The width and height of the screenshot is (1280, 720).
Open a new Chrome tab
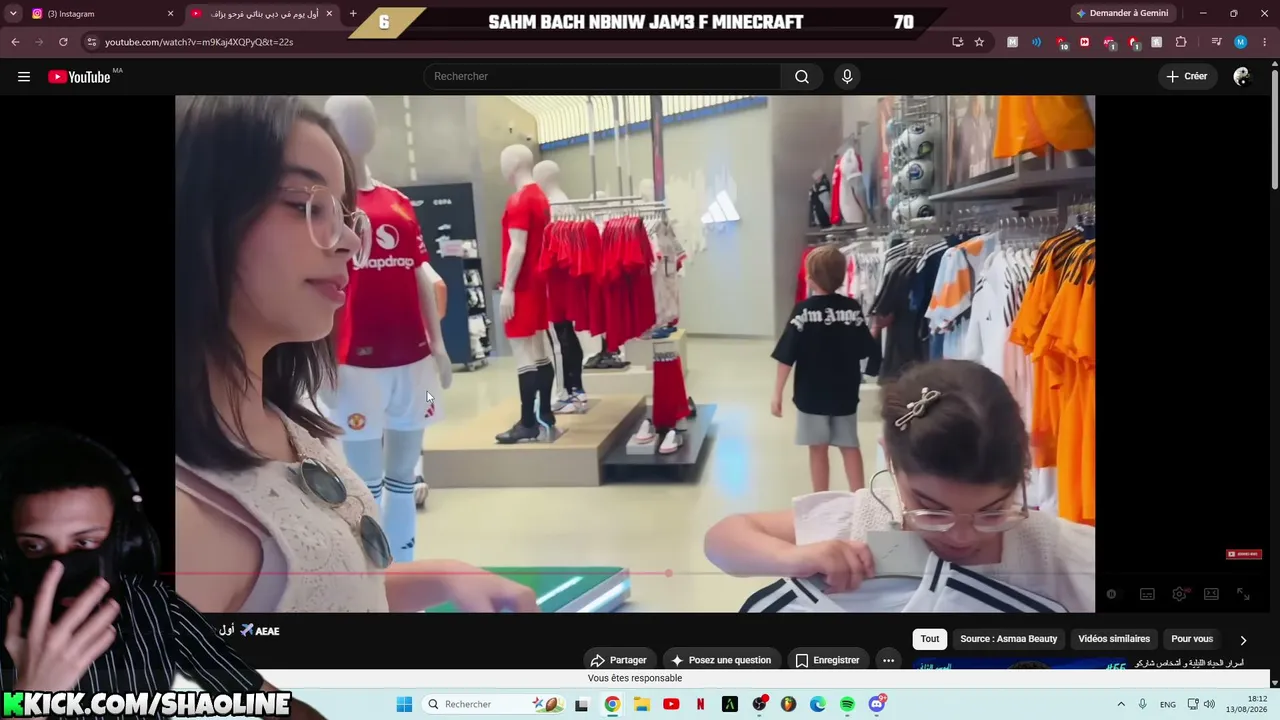[x=353, y=14]
